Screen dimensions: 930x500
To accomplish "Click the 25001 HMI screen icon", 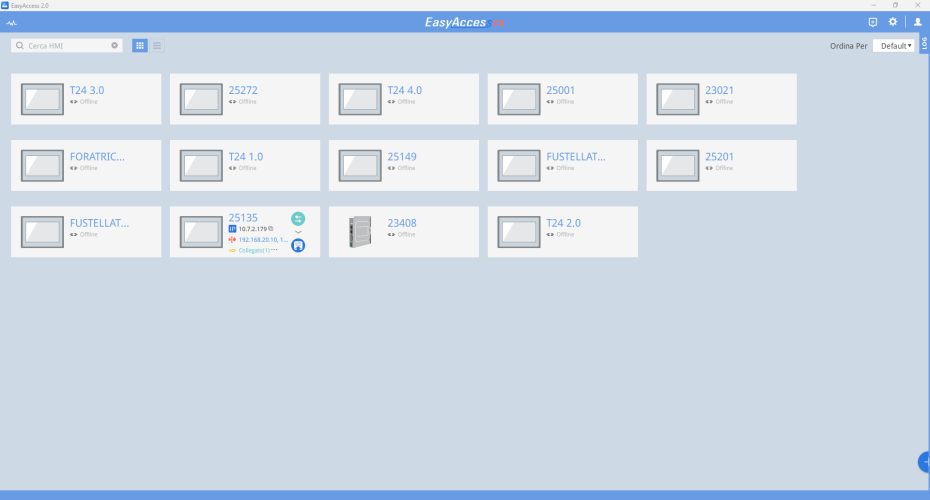I will point(519,99).
